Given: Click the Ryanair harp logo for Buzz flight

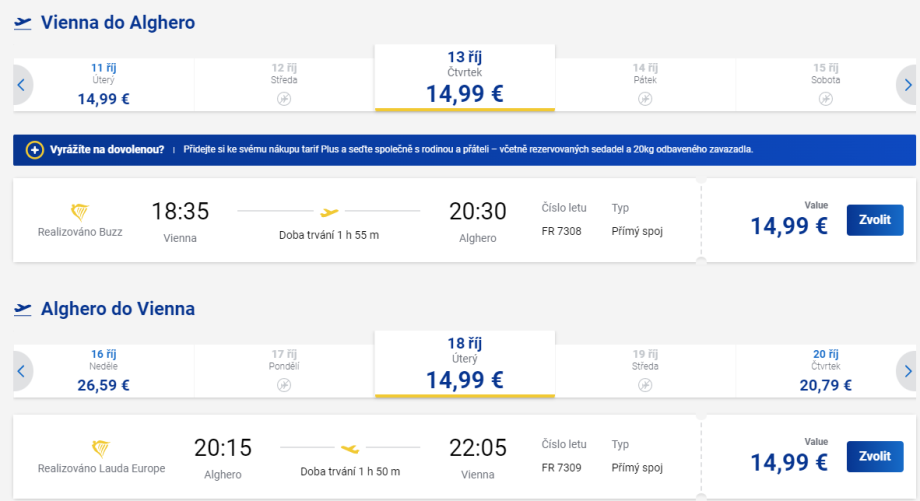Looking at the screenshot, I should [80, 212].
